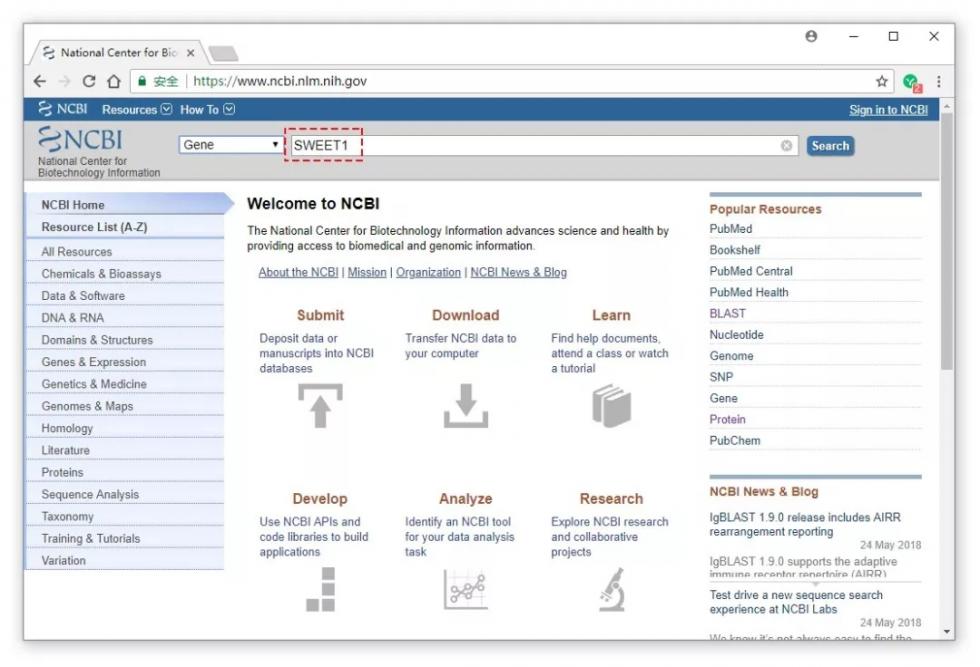Open Nucleotide in Popular Resources
The height and width of the screenshot is (667, 980).
pos(736,335)
